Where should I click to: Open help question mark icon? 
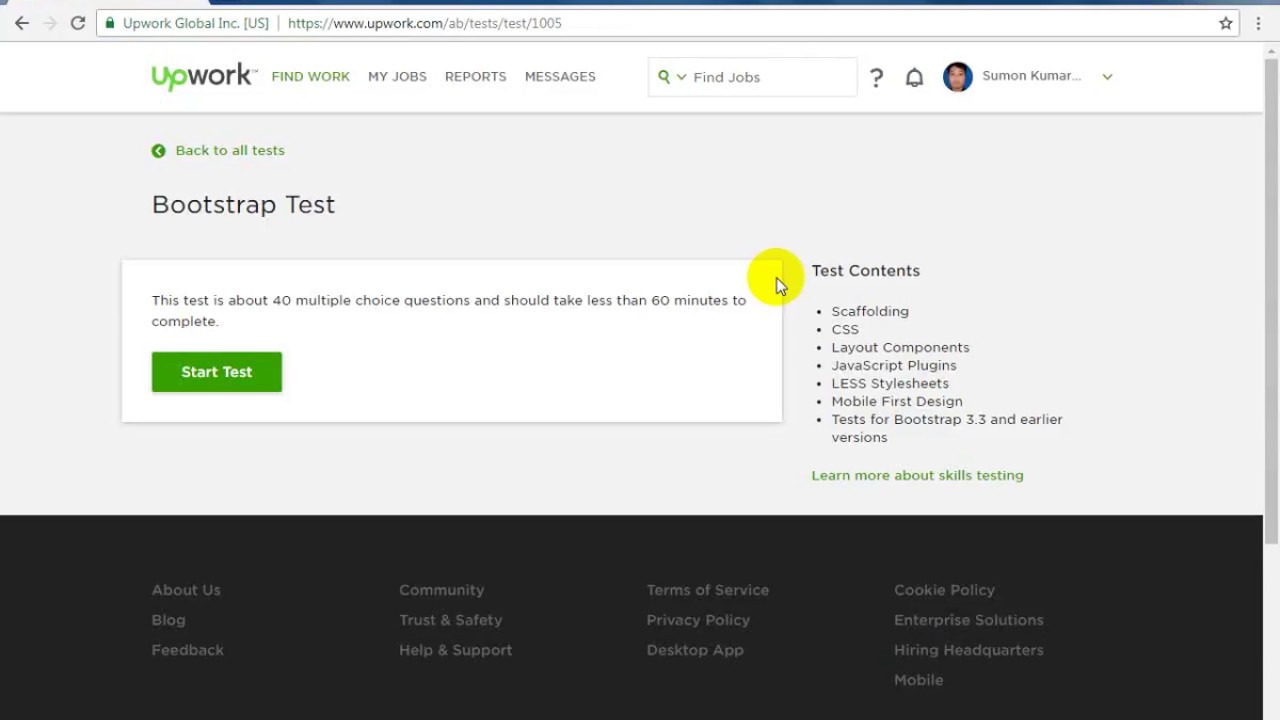point(876,77)
